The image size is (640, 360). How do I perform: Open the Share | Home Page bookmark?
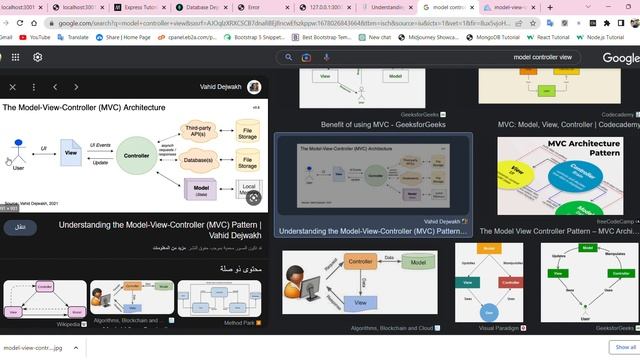123,37
